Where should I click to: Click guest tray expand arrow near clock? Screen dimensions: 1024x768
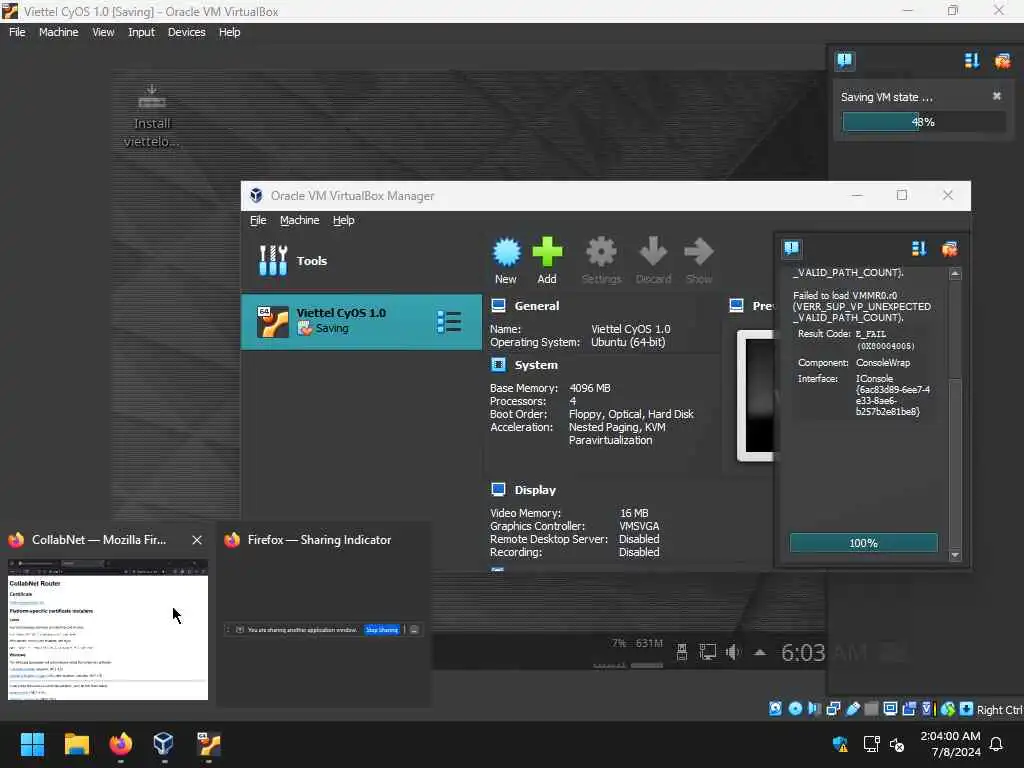pos(760,652)
